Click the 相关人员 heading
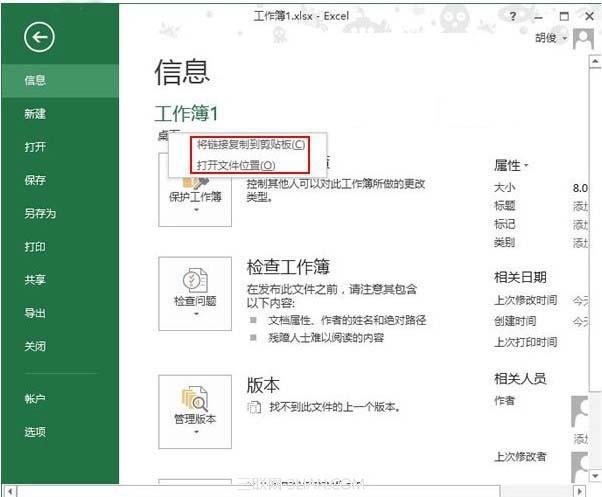602x497 pixels. [520, 379]
